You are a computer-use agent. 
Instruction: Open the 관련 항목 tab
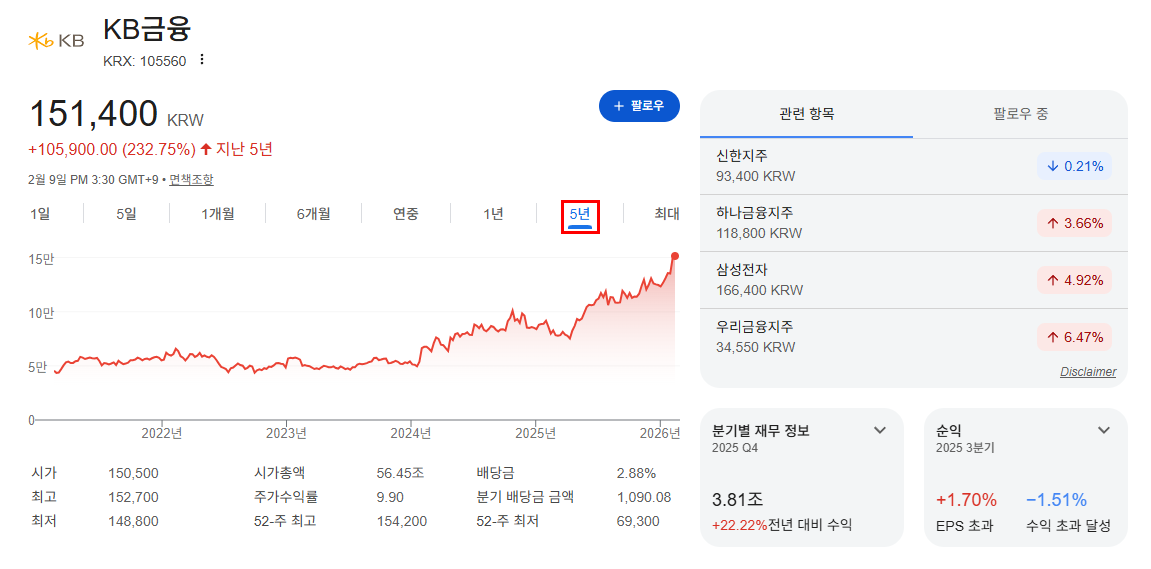pos(807,114)
